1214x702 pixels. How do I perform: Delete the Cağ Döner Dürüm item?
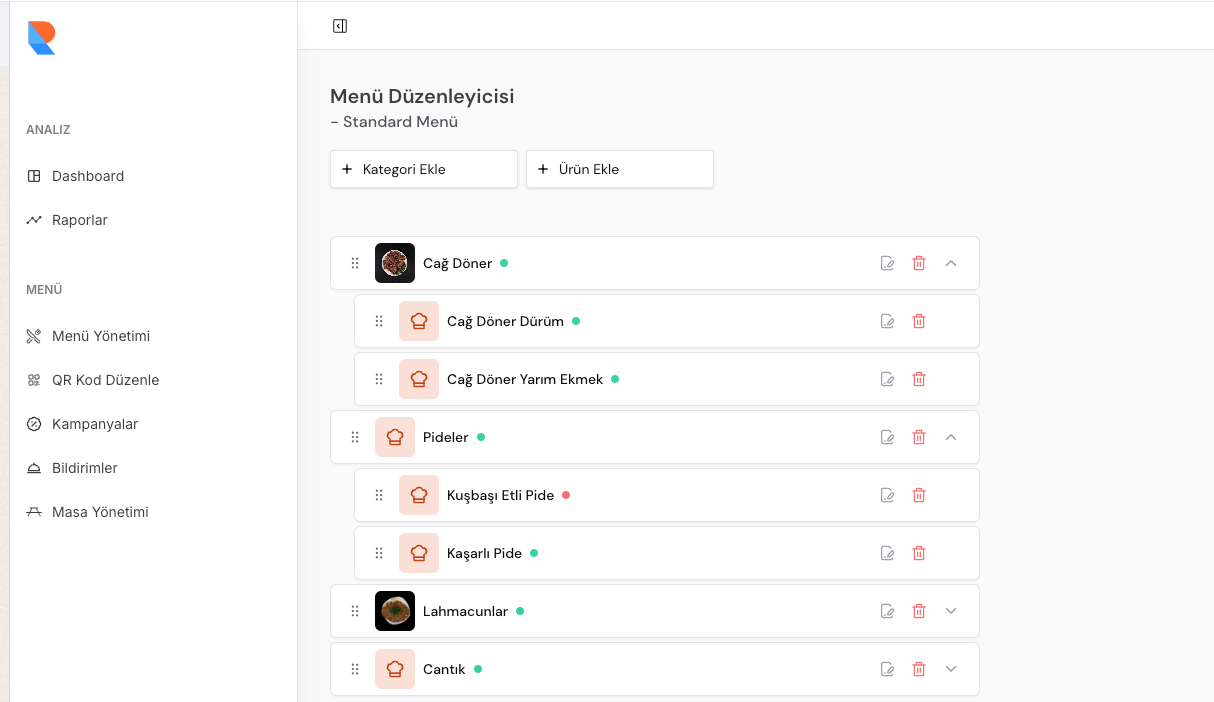[919, 321]
